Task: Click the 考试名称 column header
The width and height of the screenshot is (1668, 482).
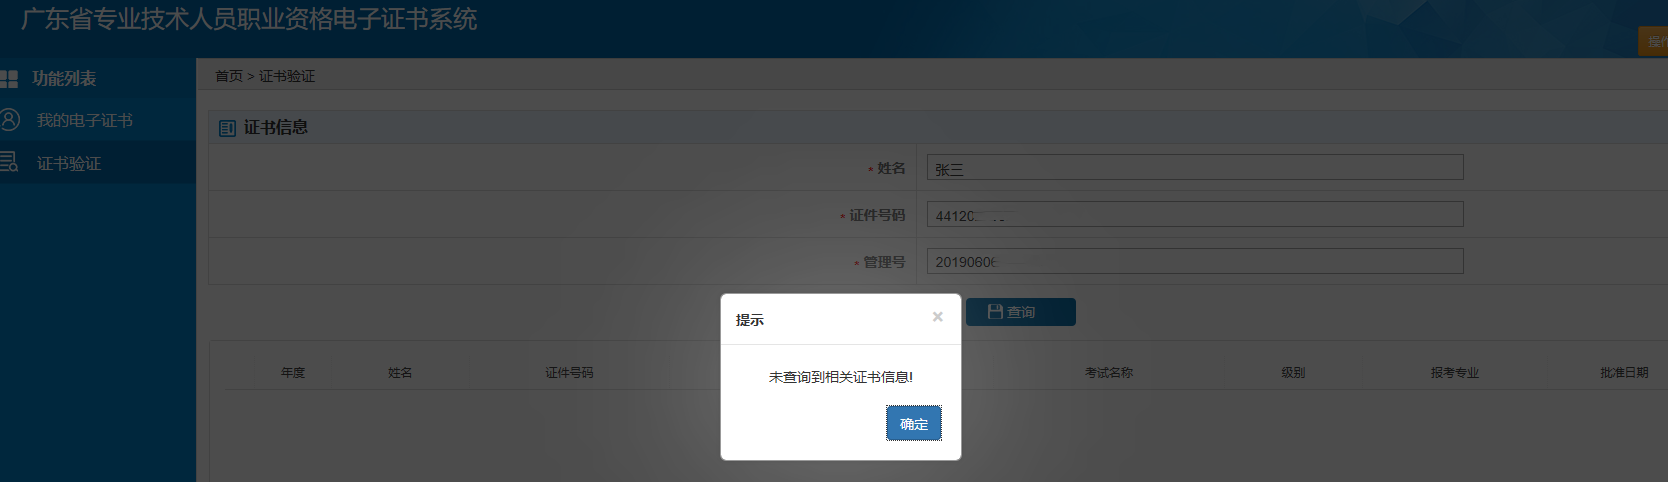Action: (x=1109, y=373)
